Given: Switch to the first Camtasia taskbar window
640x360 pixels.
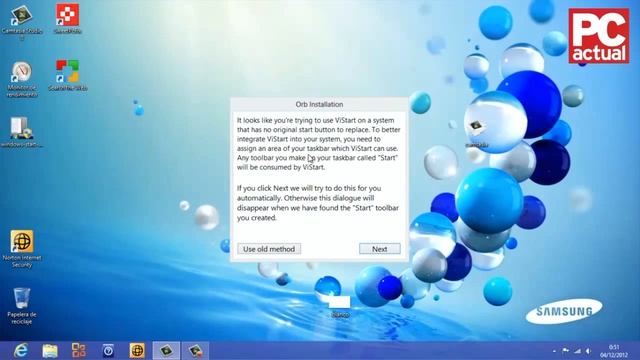Looking at the screenshot, I should (166, 351).
